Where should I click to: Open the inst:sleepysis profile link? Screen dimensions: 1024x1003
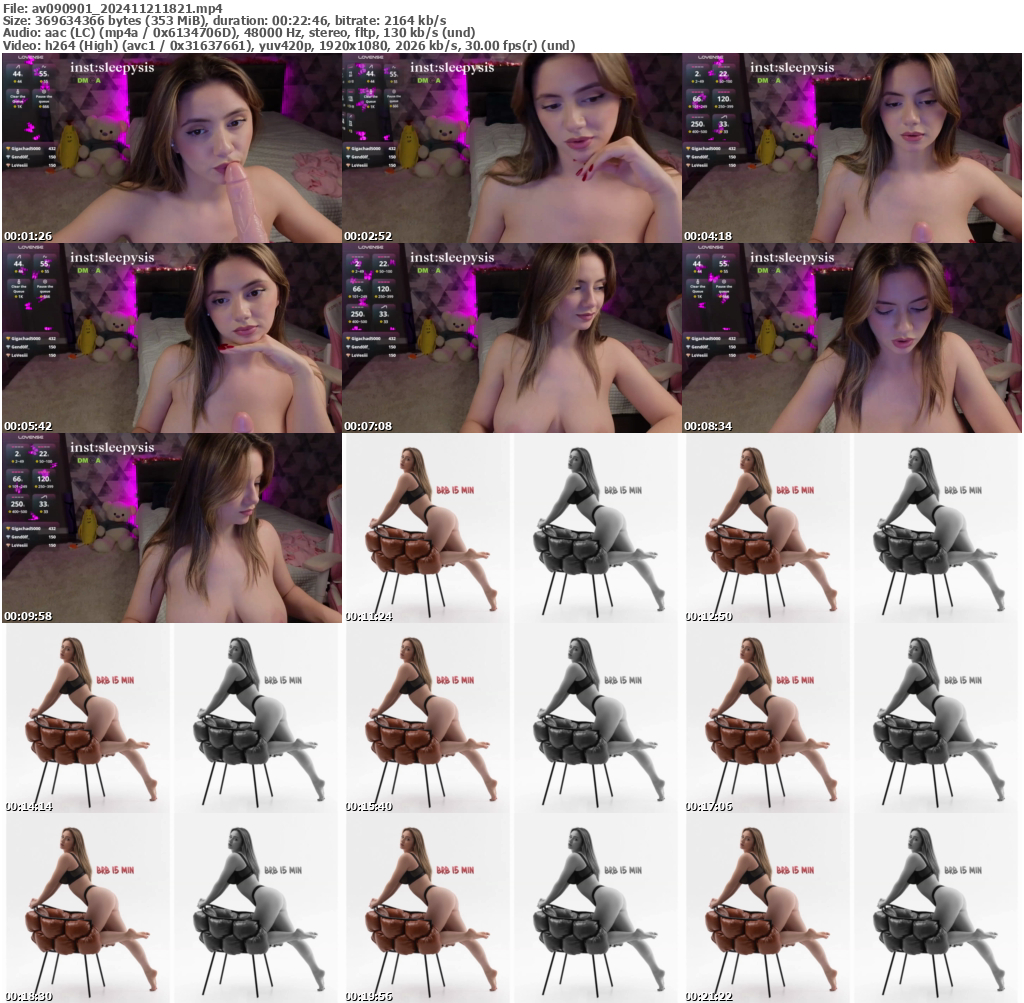112,67
